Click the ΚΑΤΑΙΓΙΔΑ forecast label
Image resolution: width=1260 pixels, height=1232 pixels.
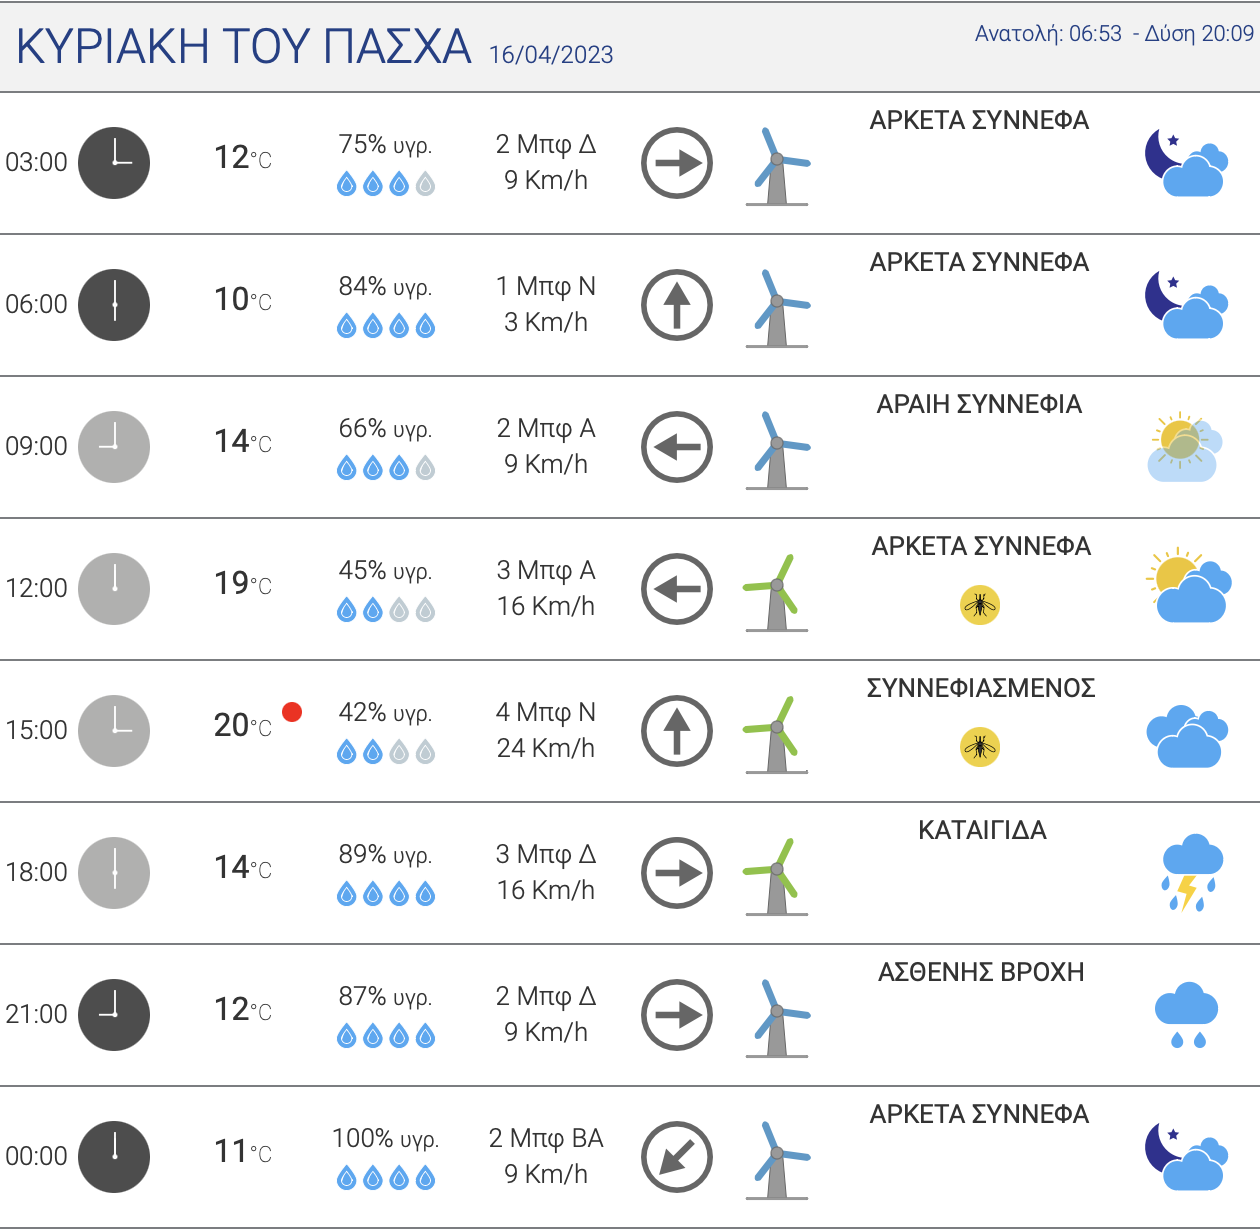pyautogui.click(x=982, y=830)
